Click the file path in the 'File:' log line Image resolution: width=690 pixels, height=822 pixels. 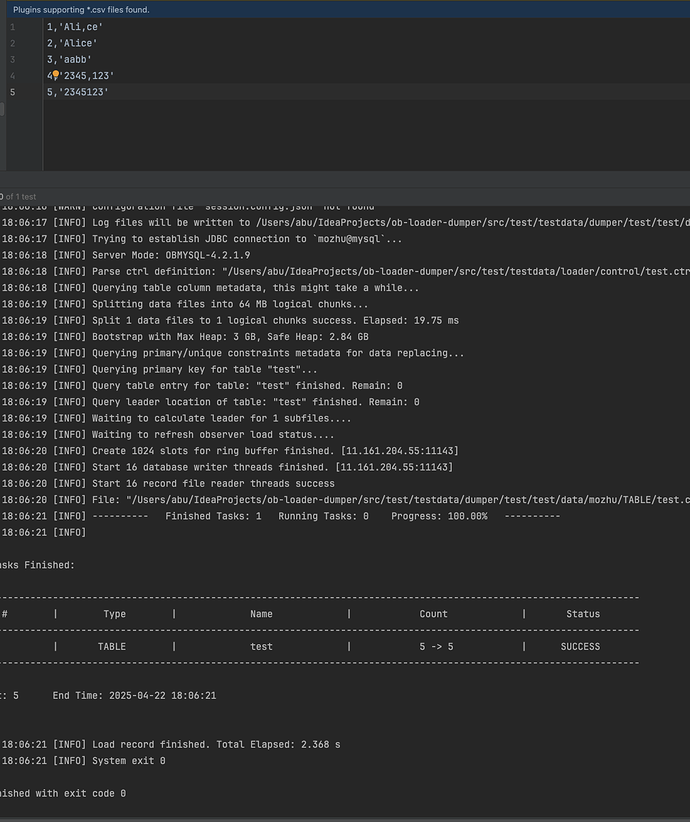click(x=407, y=500)
